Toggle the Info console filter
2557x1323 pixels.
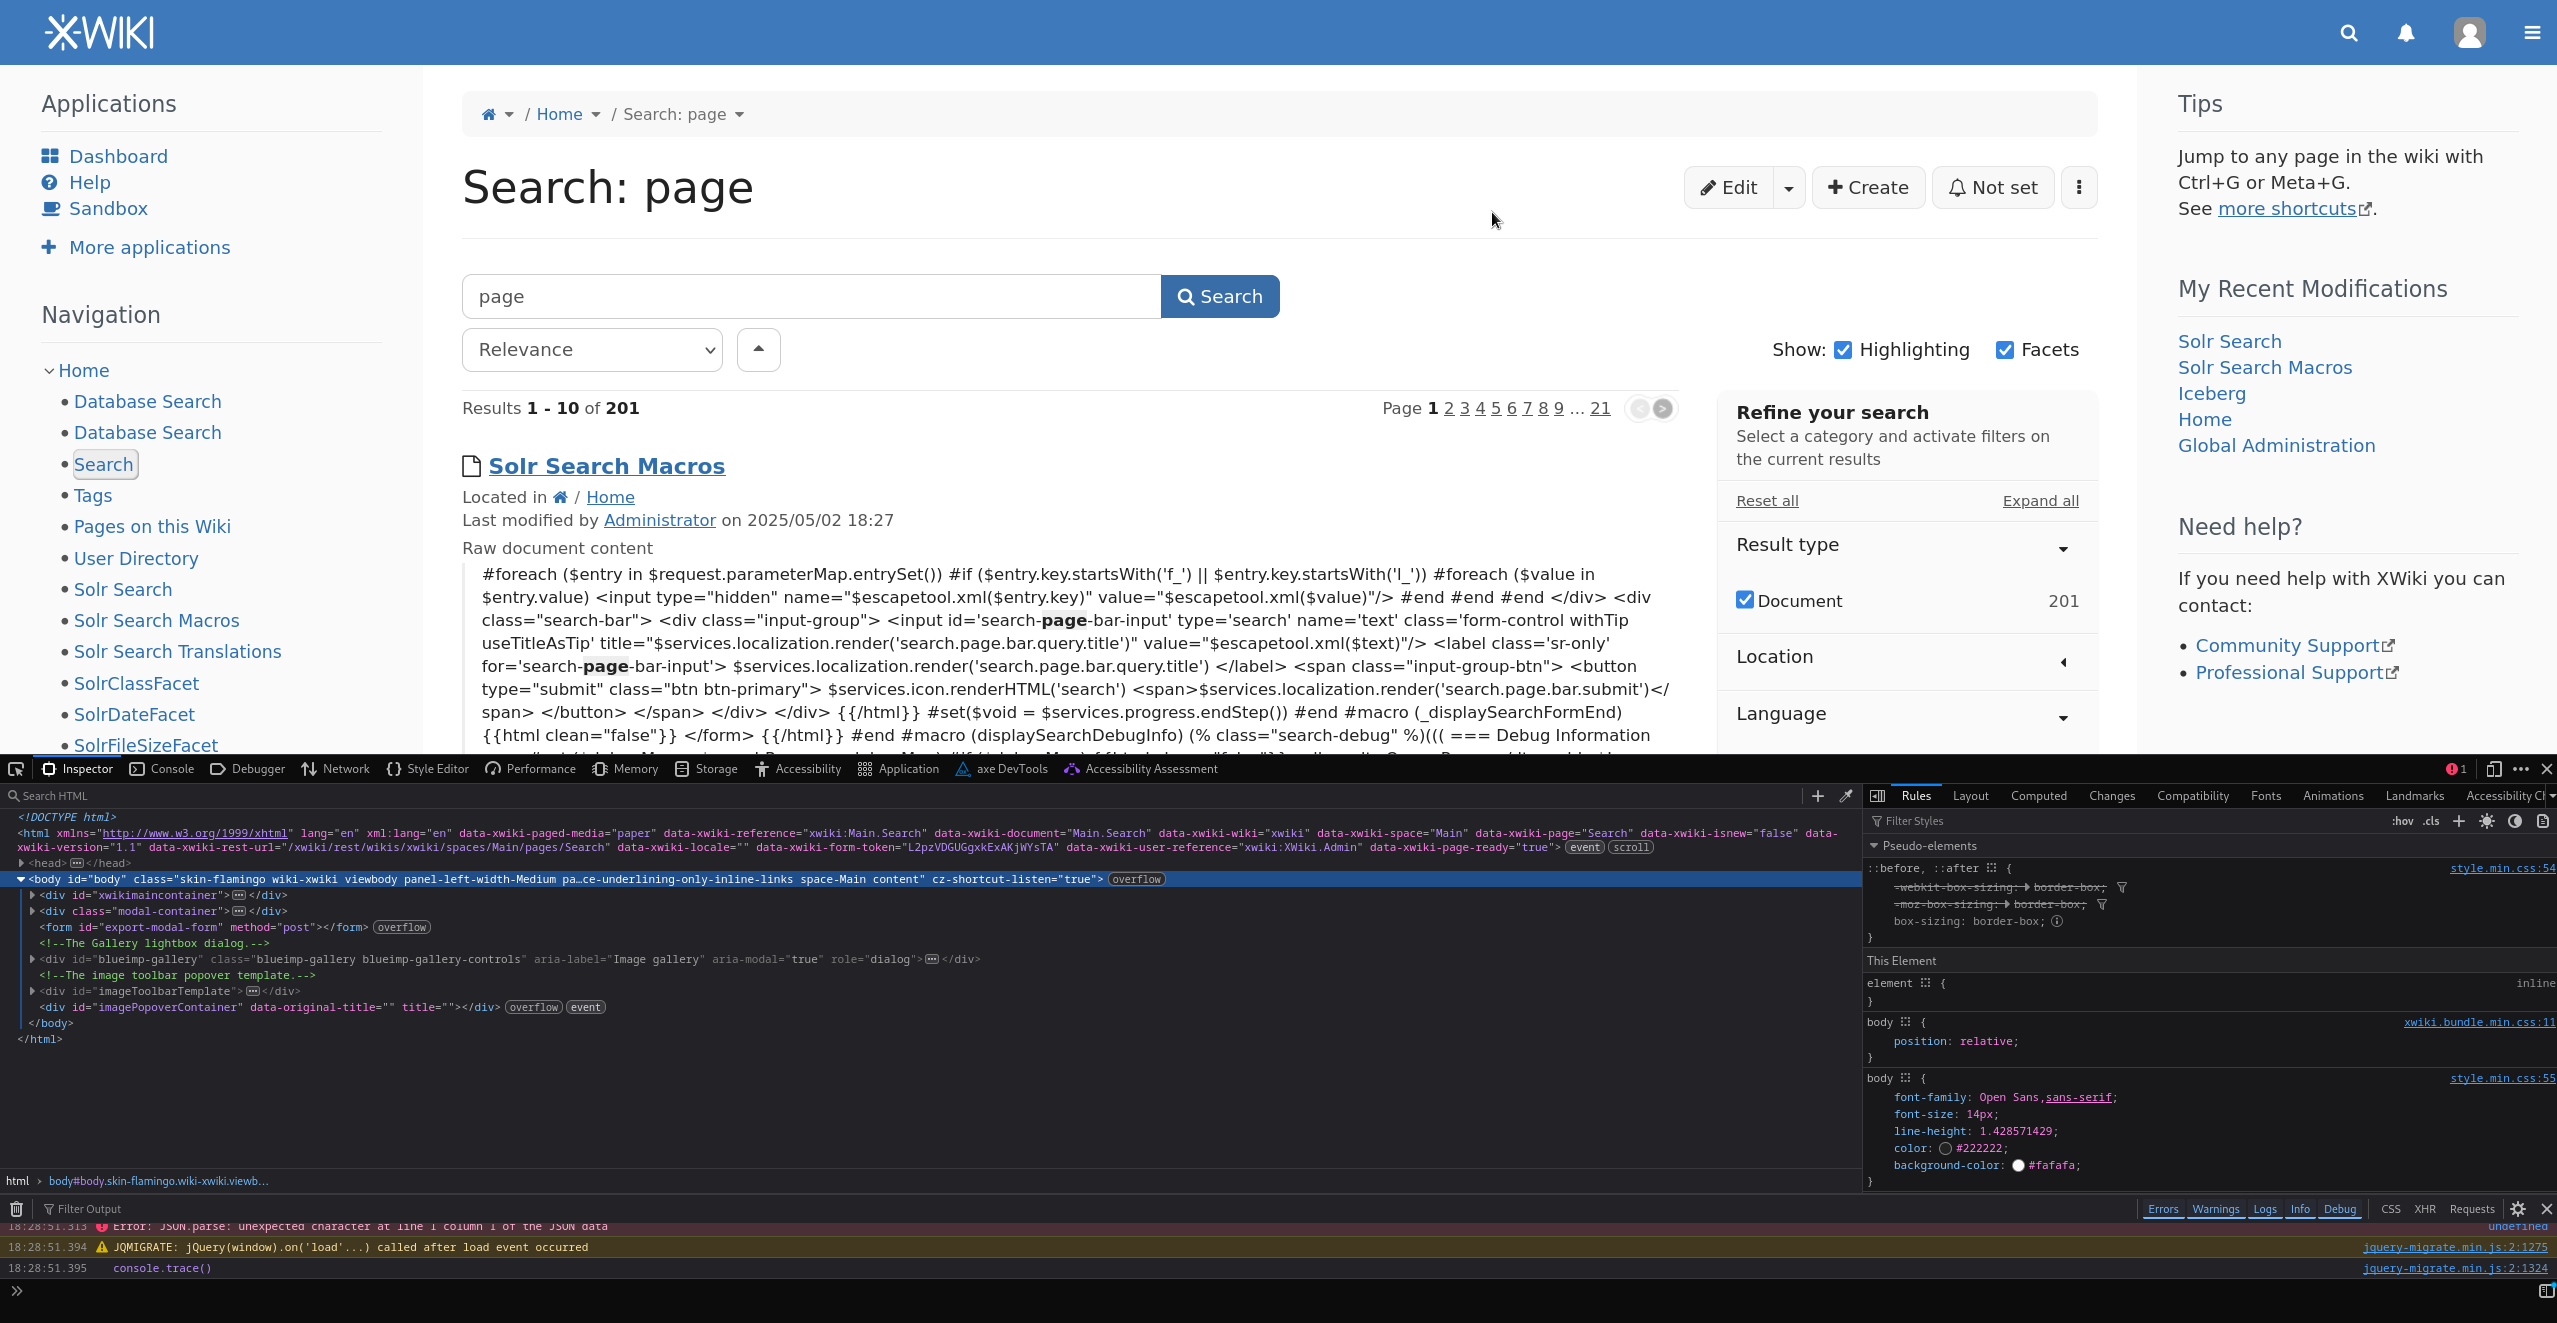[x=2300, y=1209]
